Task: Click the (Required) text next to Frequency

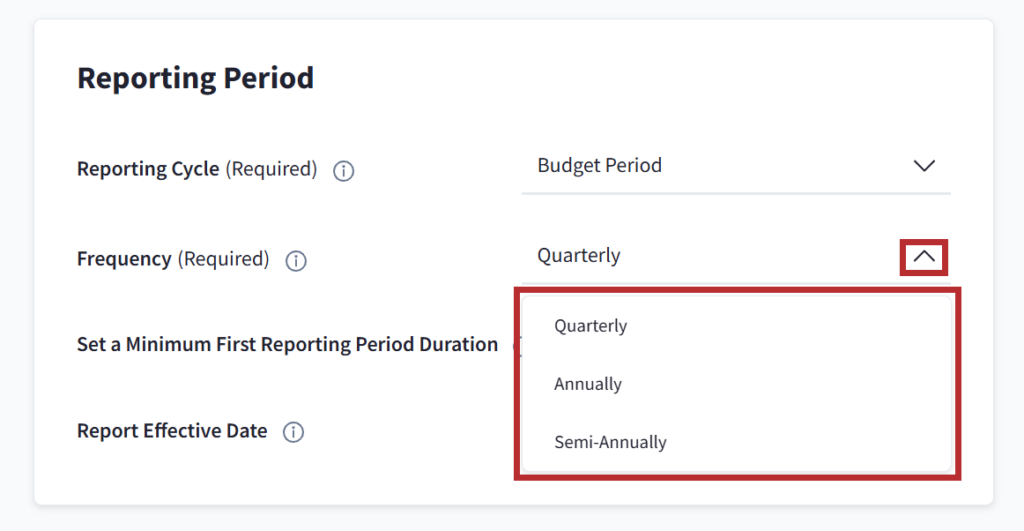Action: [223, 259]
